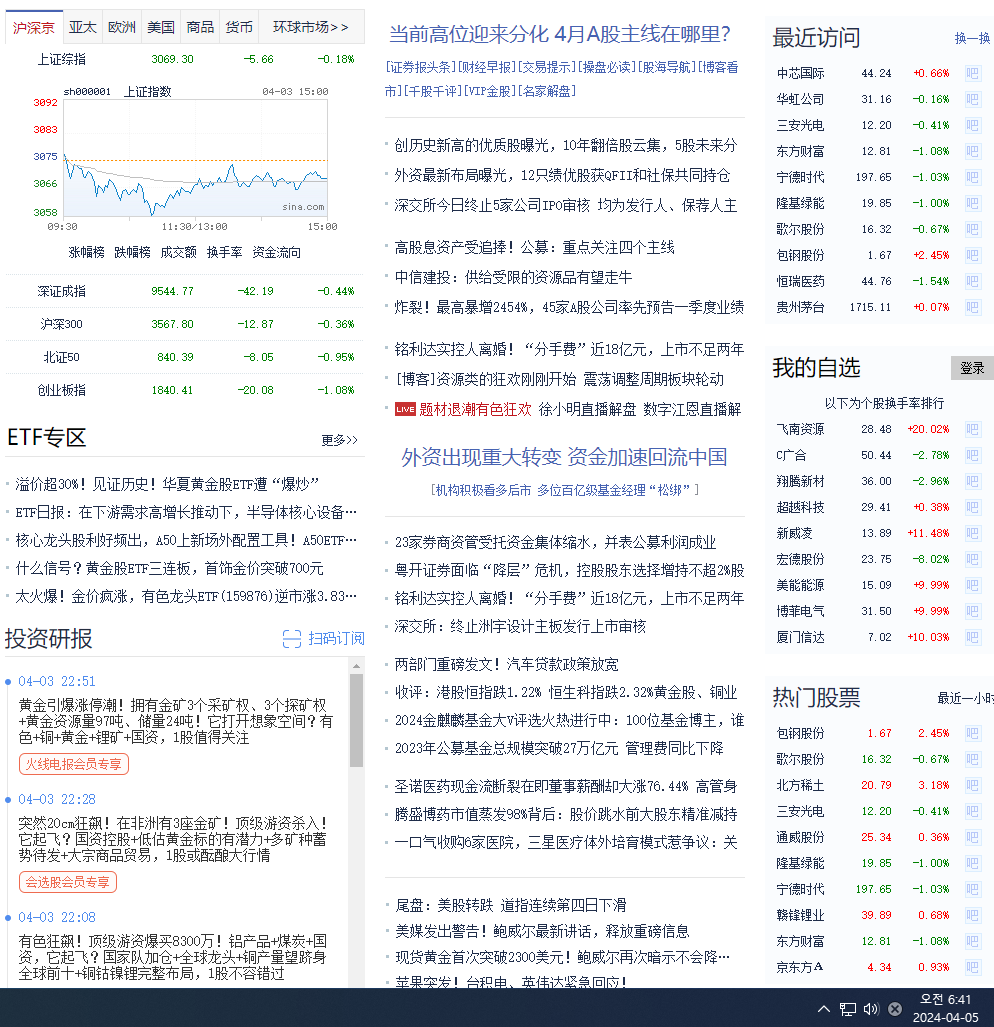The image size is (994, 1027).
Task: Open 吧 icon for 宏德股份
Action: pyautogui.click(x=972, y=559)
